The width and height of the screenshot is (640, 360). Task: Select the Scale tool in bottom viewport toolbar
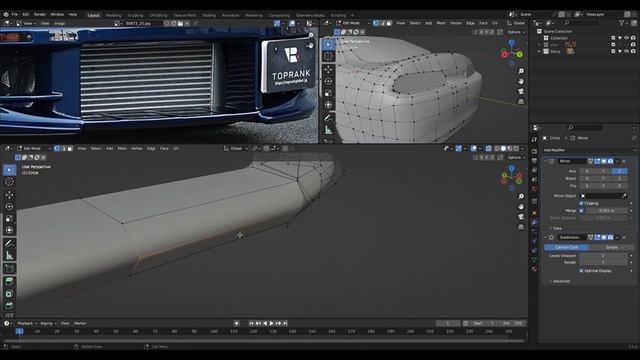9,218
